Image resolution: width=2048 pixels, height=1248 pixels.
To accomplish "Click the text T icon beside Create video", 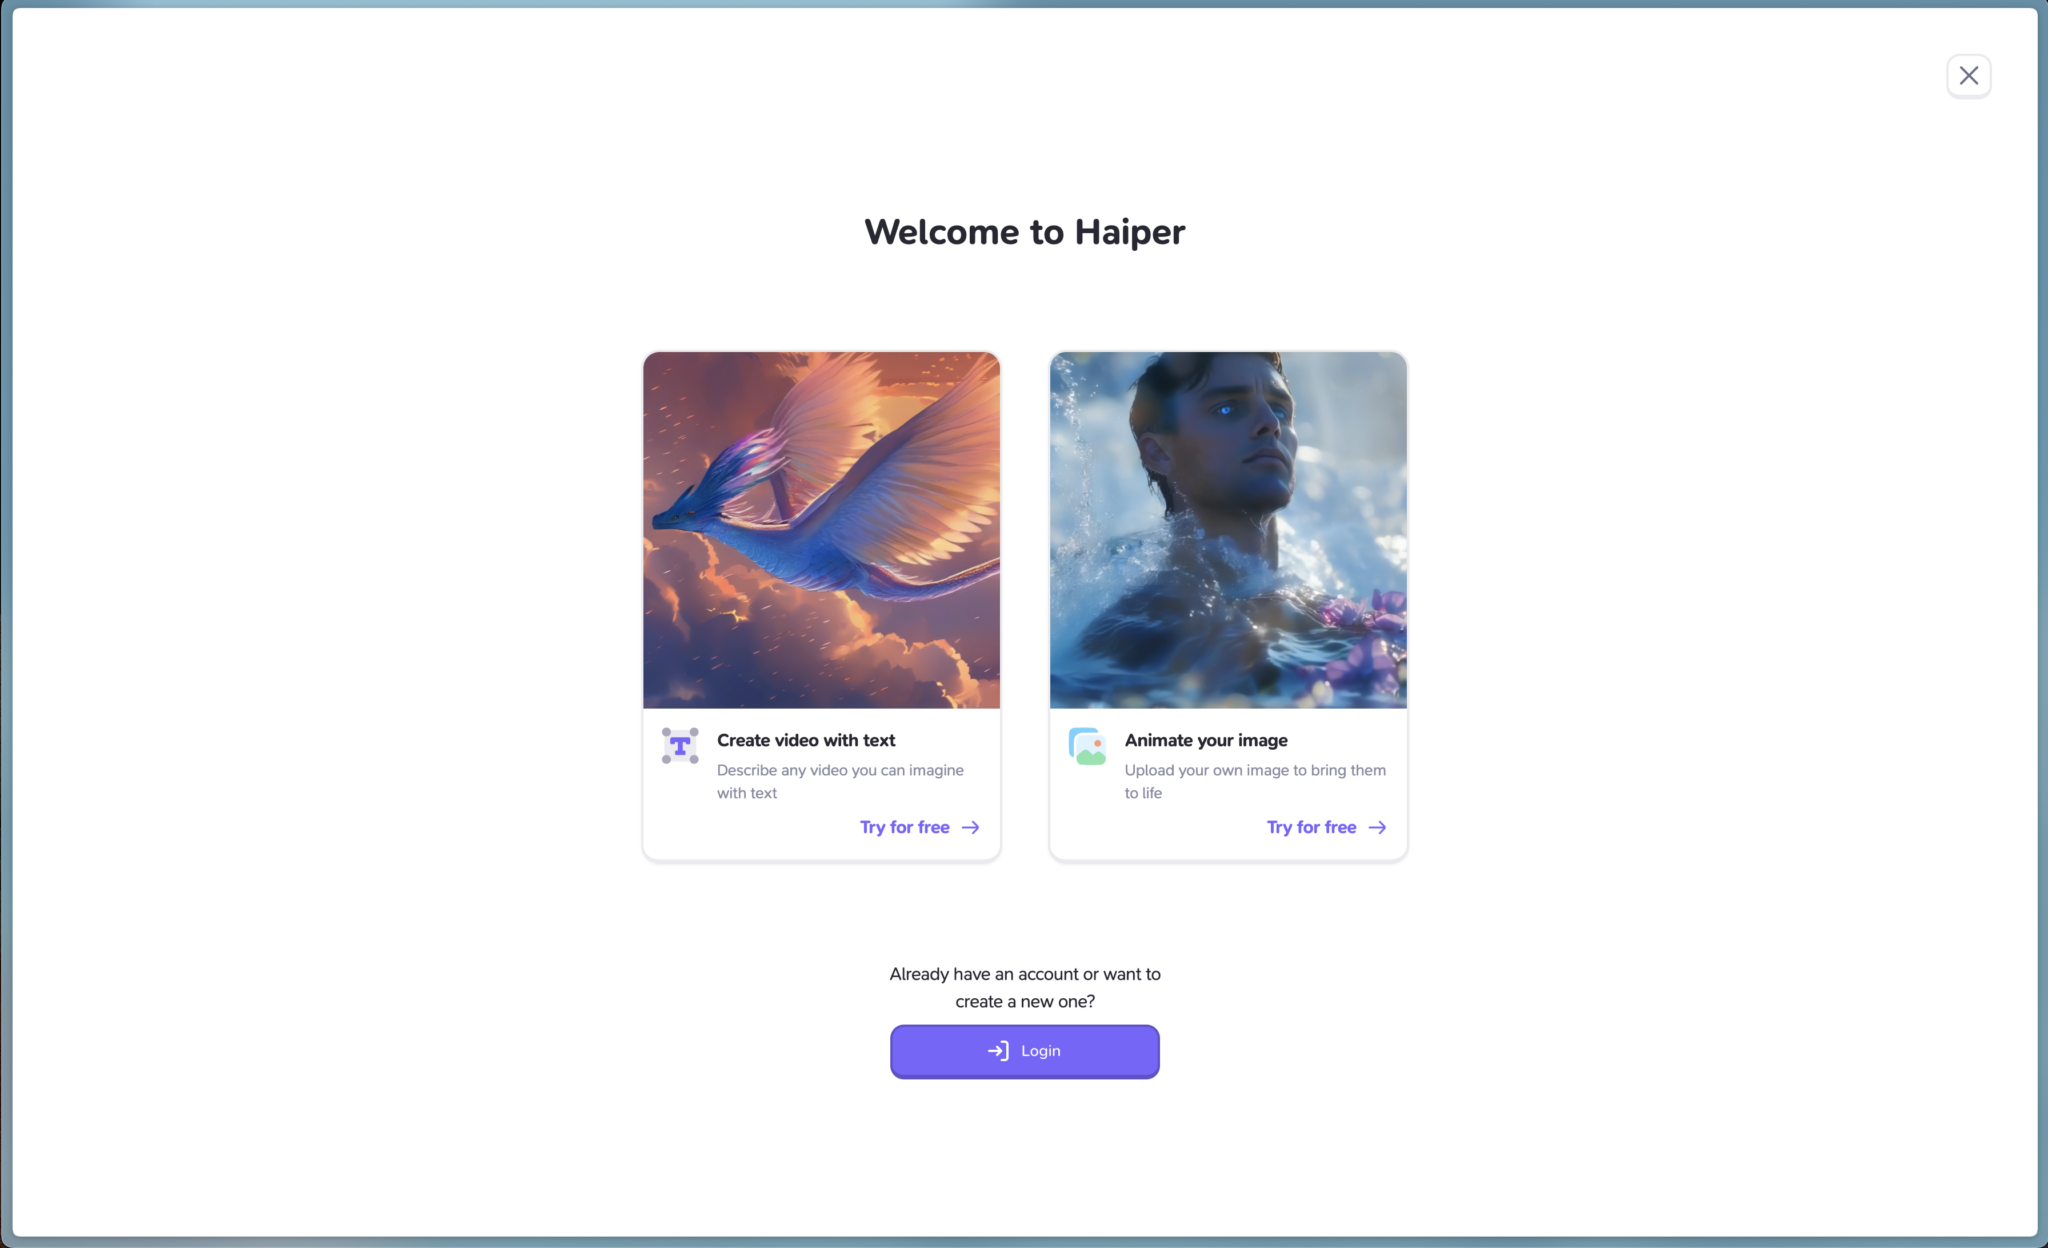I will coord(680,746).
